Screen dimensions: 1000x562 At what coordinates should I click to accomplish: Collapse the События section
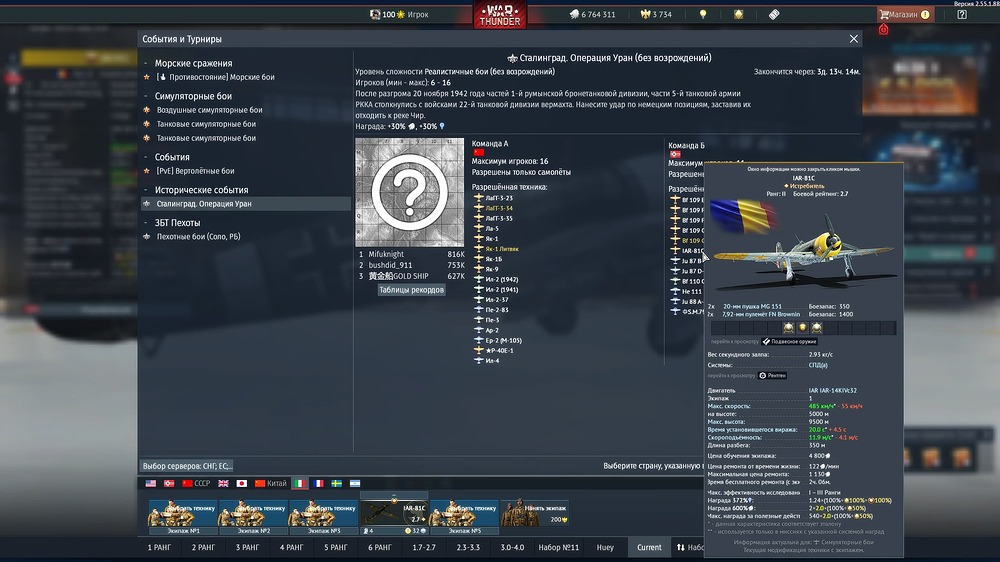click(146, 157)
